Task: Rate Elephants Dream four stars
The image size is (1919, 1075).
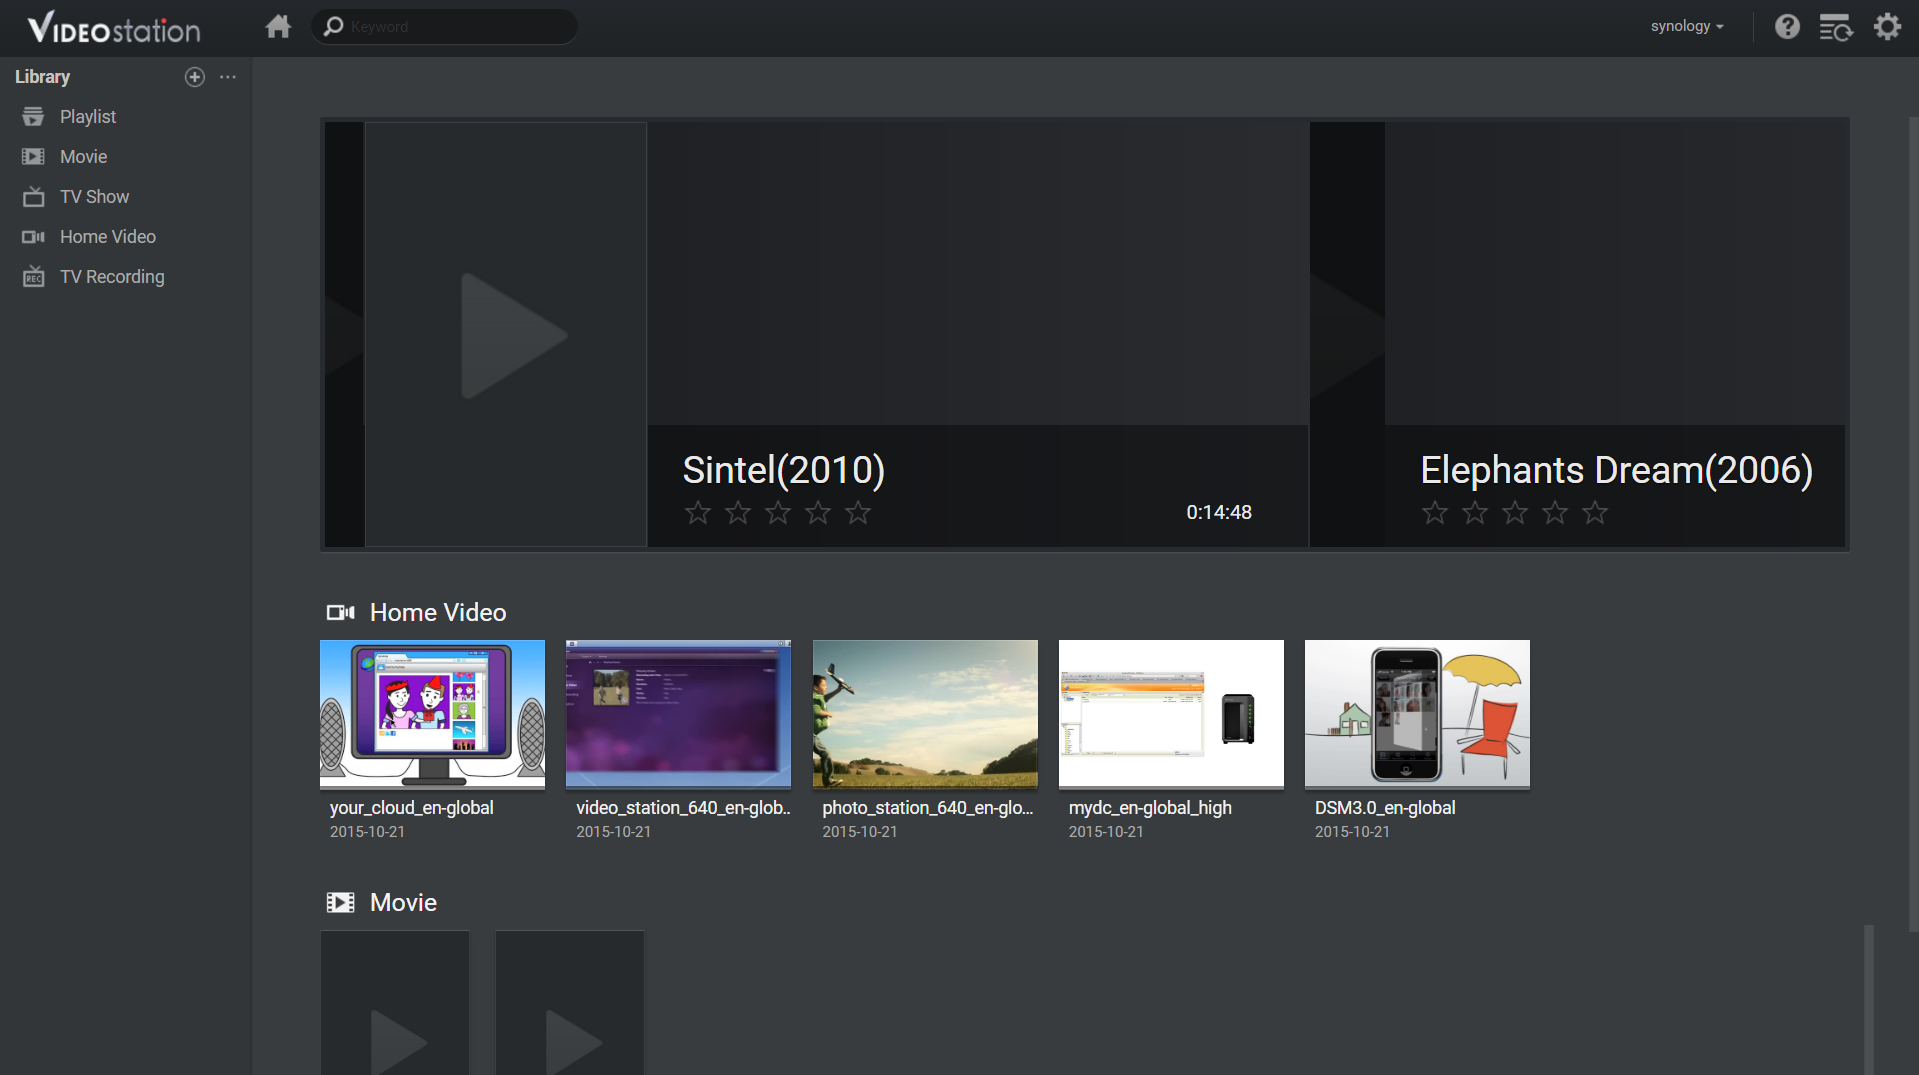Action: [1555, 513]
